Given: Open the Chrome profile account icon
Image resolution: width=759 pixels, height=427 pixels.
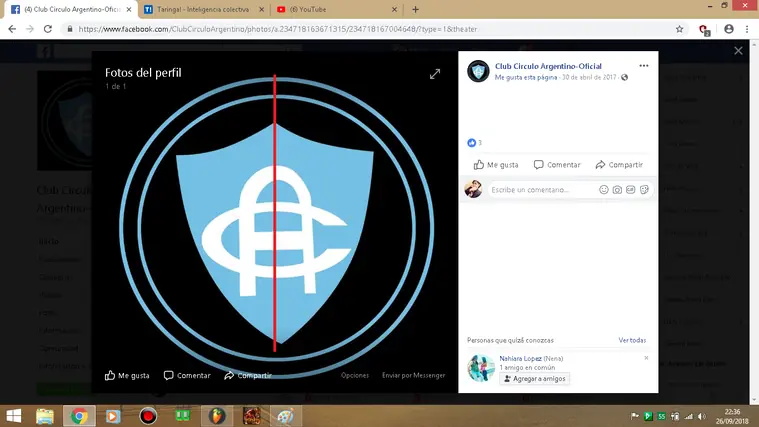Looking at the screenshot, I should (729, 29).
